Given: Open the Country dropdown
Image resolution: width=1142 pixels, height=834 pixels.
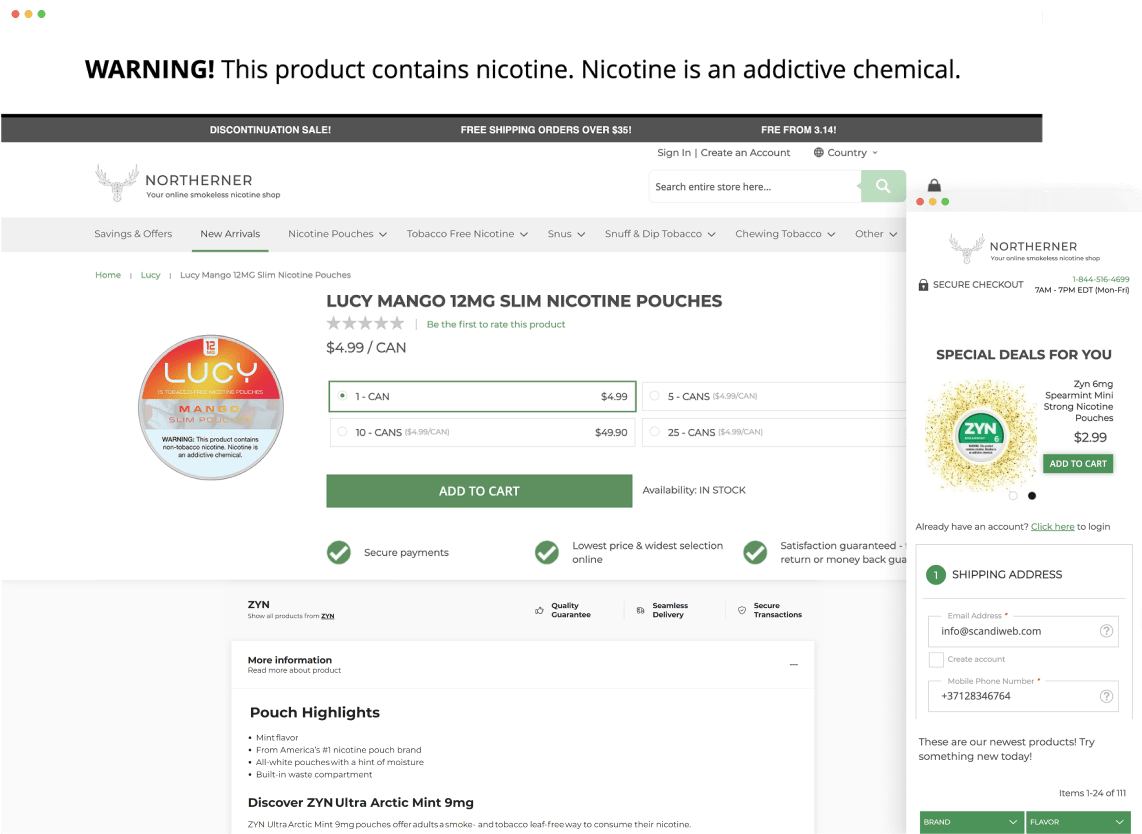Looking at the screenshot, I should click(846, 152).
